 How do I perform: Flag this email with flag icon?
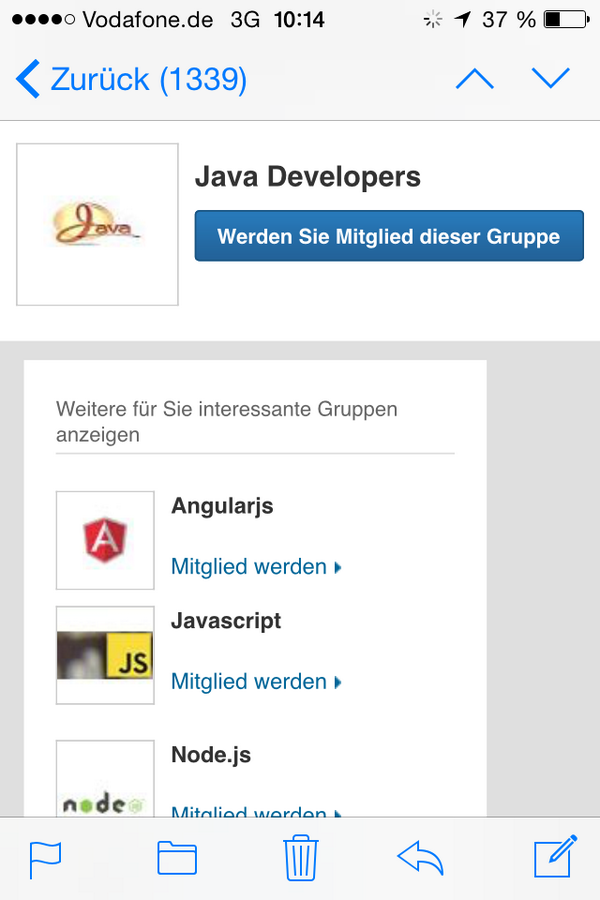click(45, 859)
